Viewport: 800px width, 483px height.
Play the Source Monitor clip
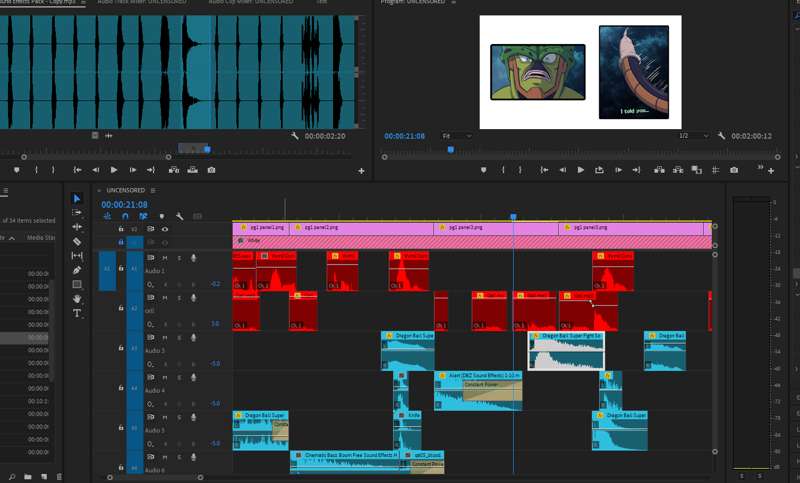(x=114, y=170)
